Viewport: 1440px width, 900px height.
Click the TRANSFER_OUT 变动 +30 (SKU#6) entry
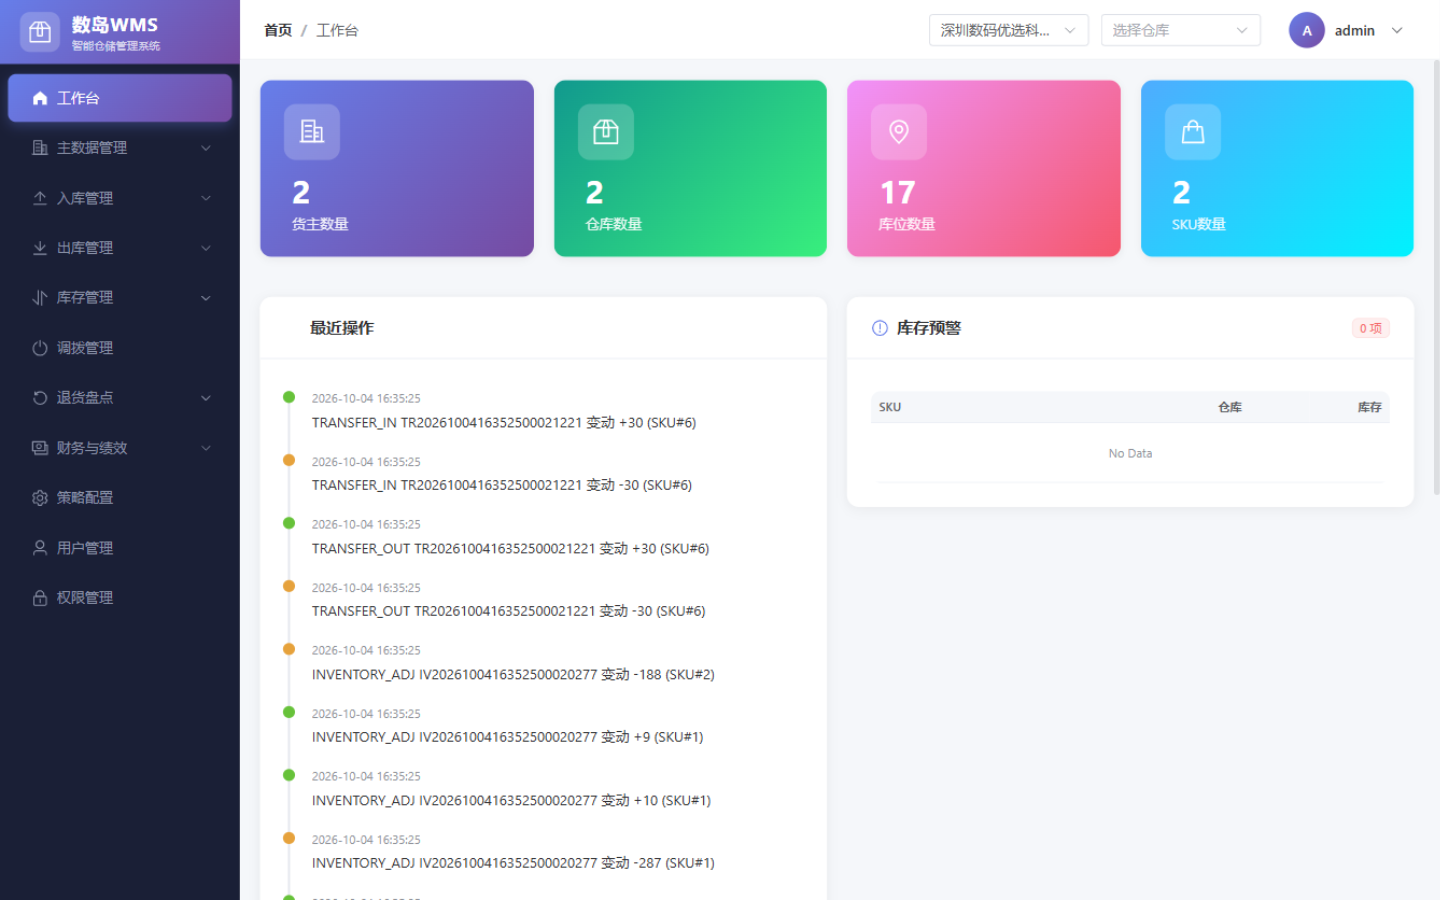click(510, 548)
